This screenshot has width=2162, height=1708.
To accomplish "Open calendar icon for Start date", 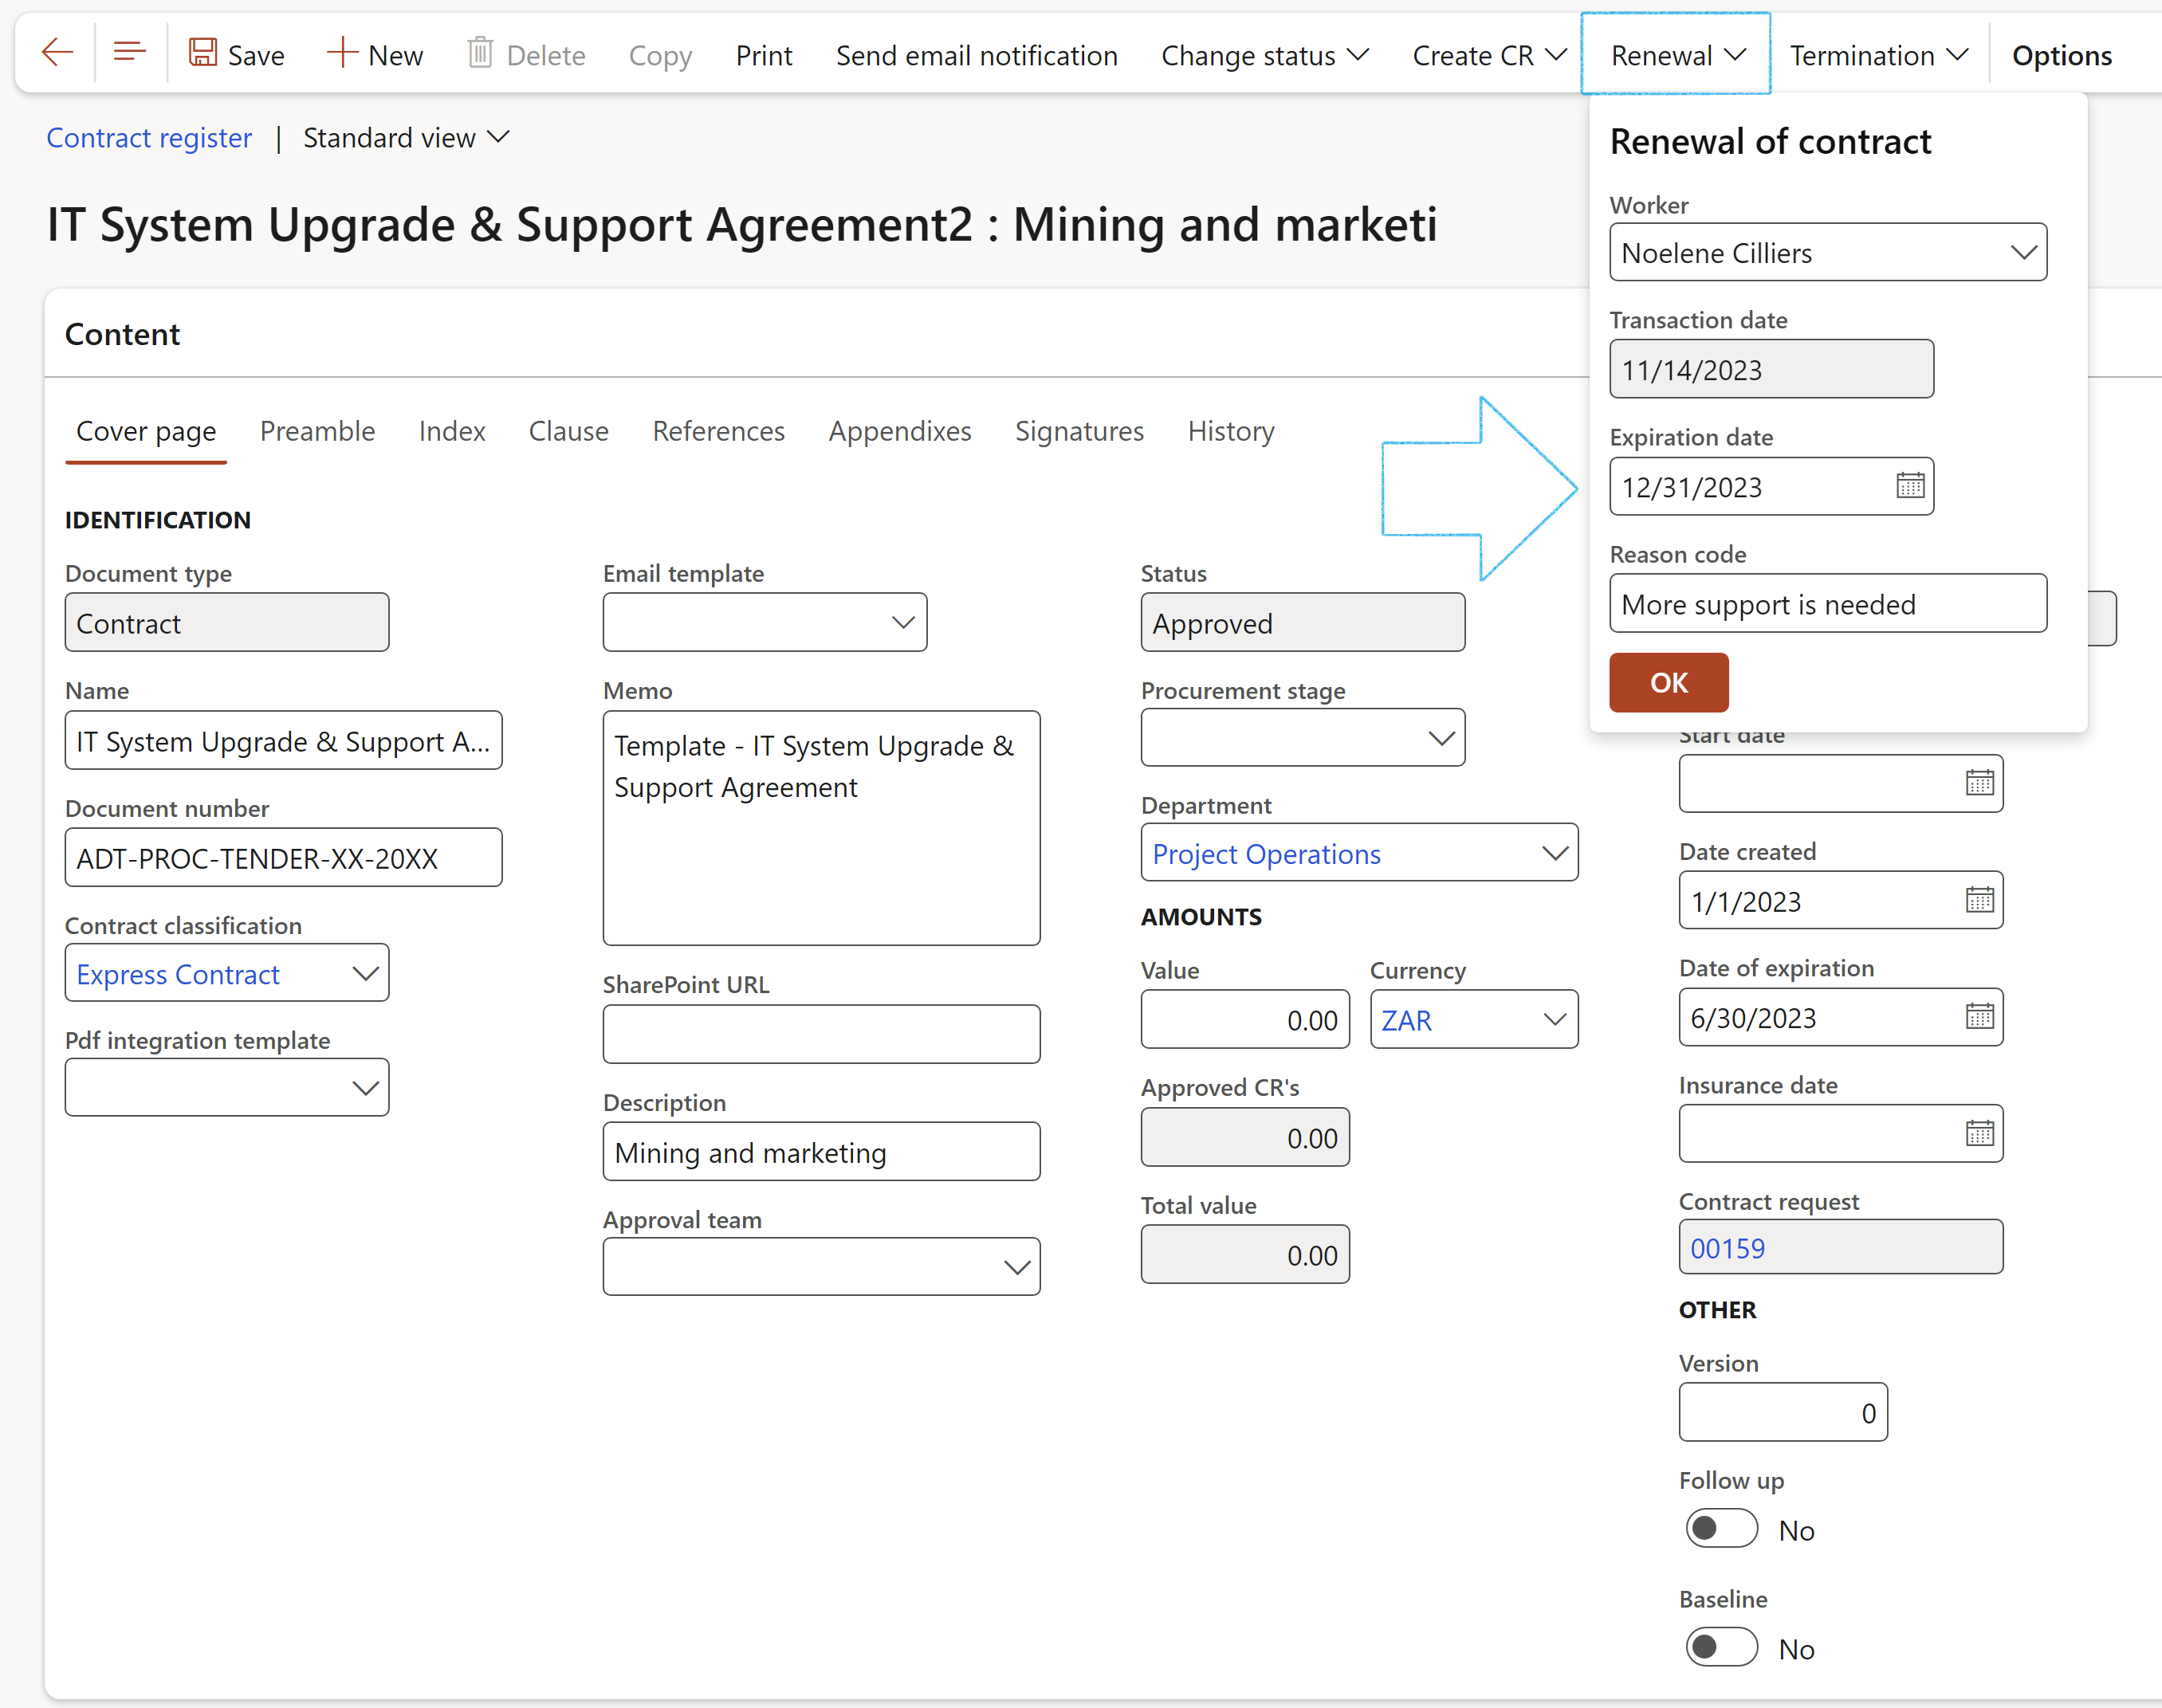I will pos(1979,783).
